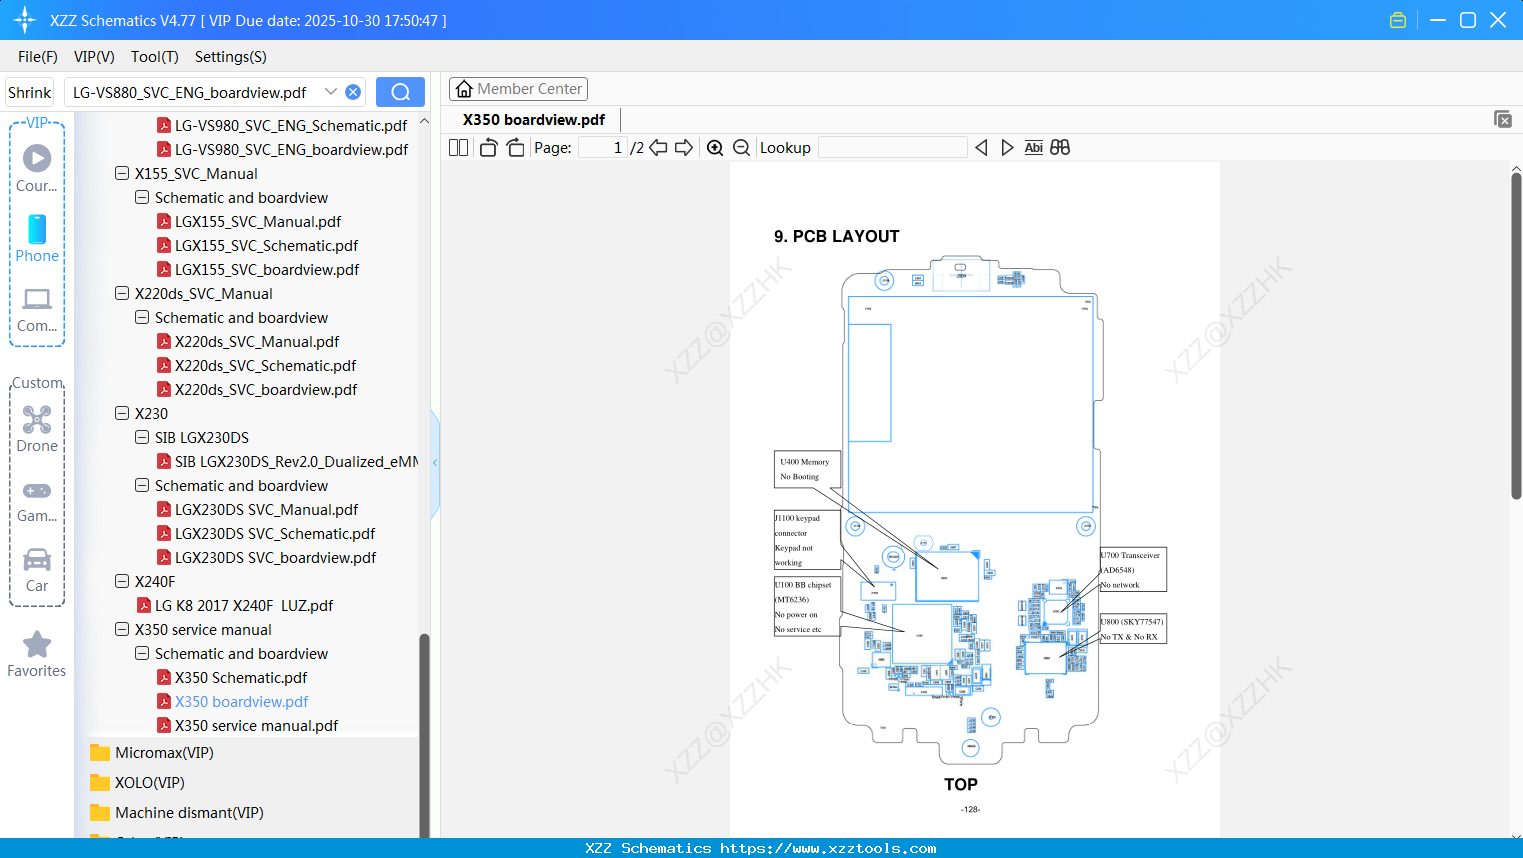The image size is (1523, 858).
Task: Open X350 Schematic.pdf from the tree
Action: pyautogui.click(x=242, y=677)
